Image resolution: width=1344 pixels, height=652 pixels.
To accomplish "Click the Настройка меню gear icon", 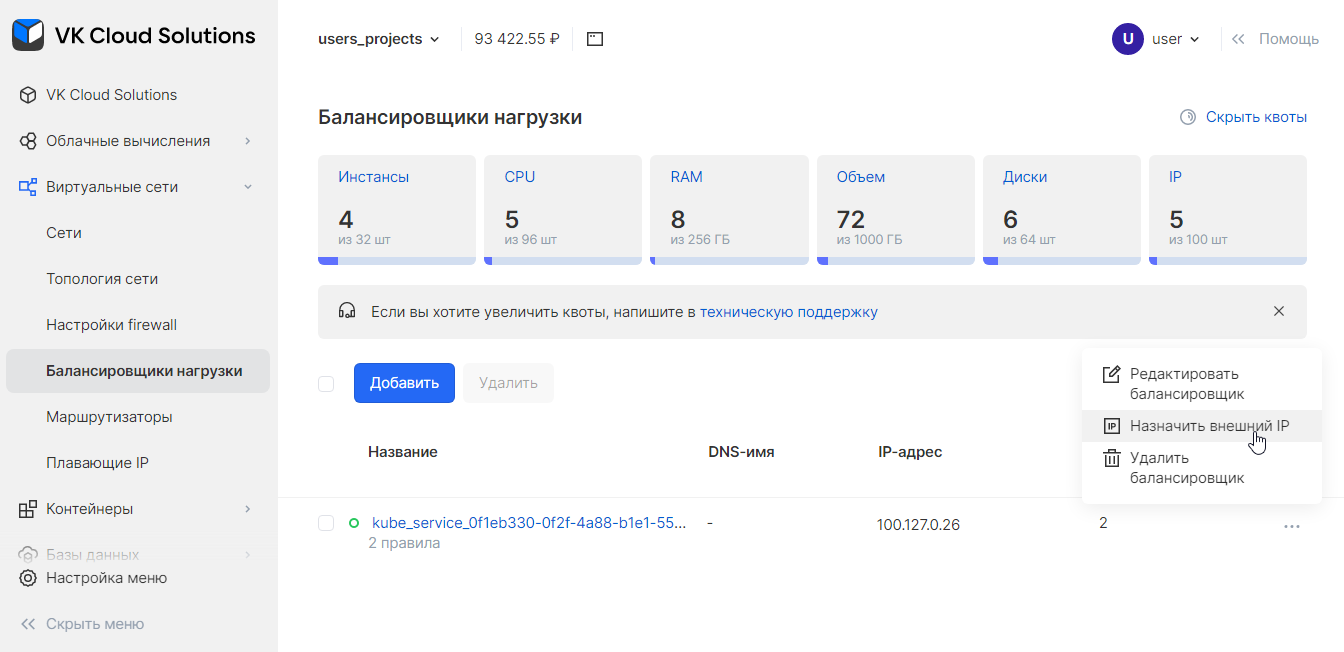I will [x=28, y=578].
